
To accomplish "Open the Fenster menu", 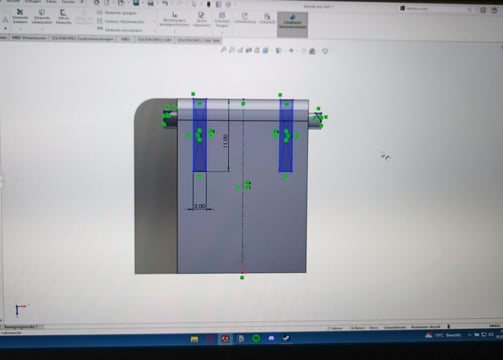I will pyautogui.click(x=68, y=1).
